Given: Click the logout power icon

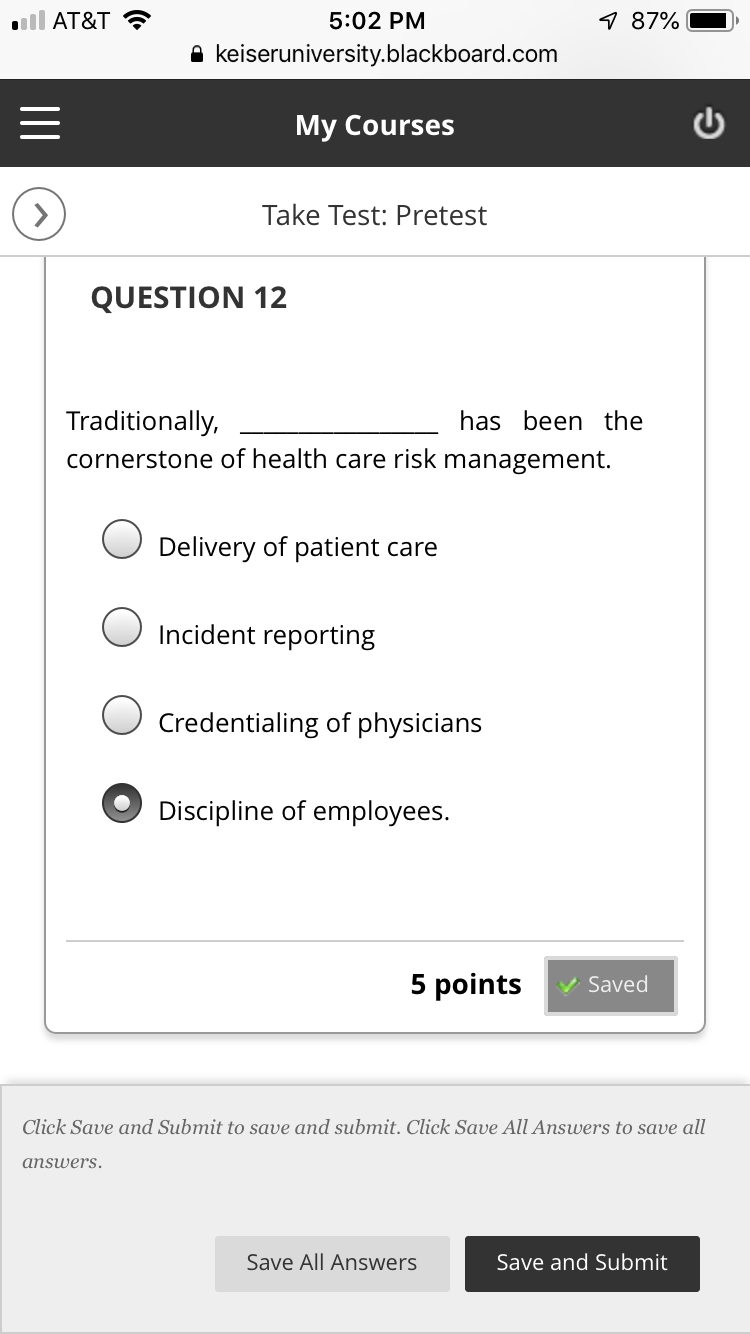Looking at the screenshot, I should (709, 122).
